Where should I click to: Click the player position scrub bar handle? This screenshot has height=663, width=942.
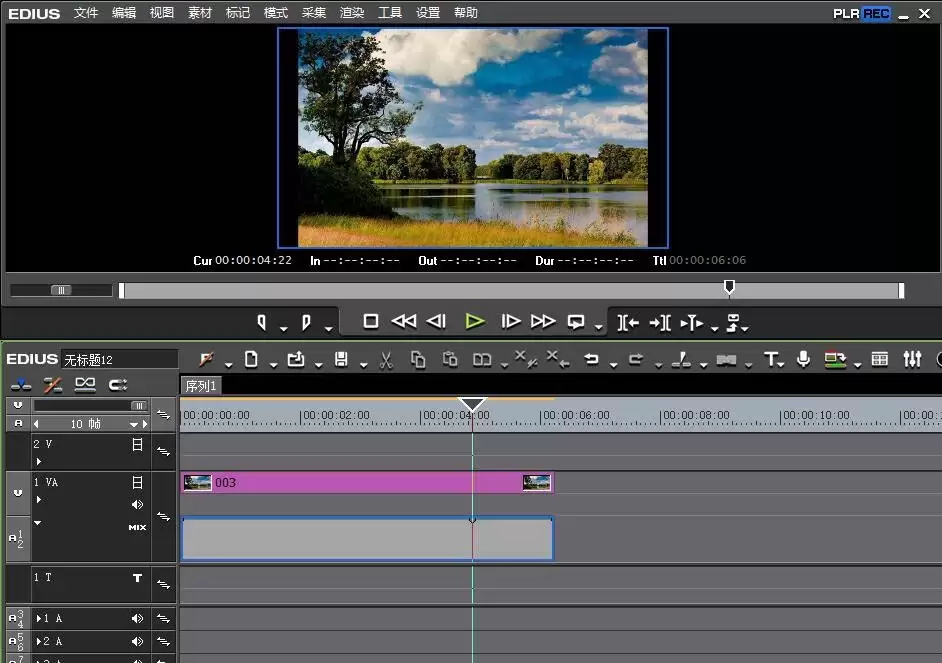click(x=729, y=287)
